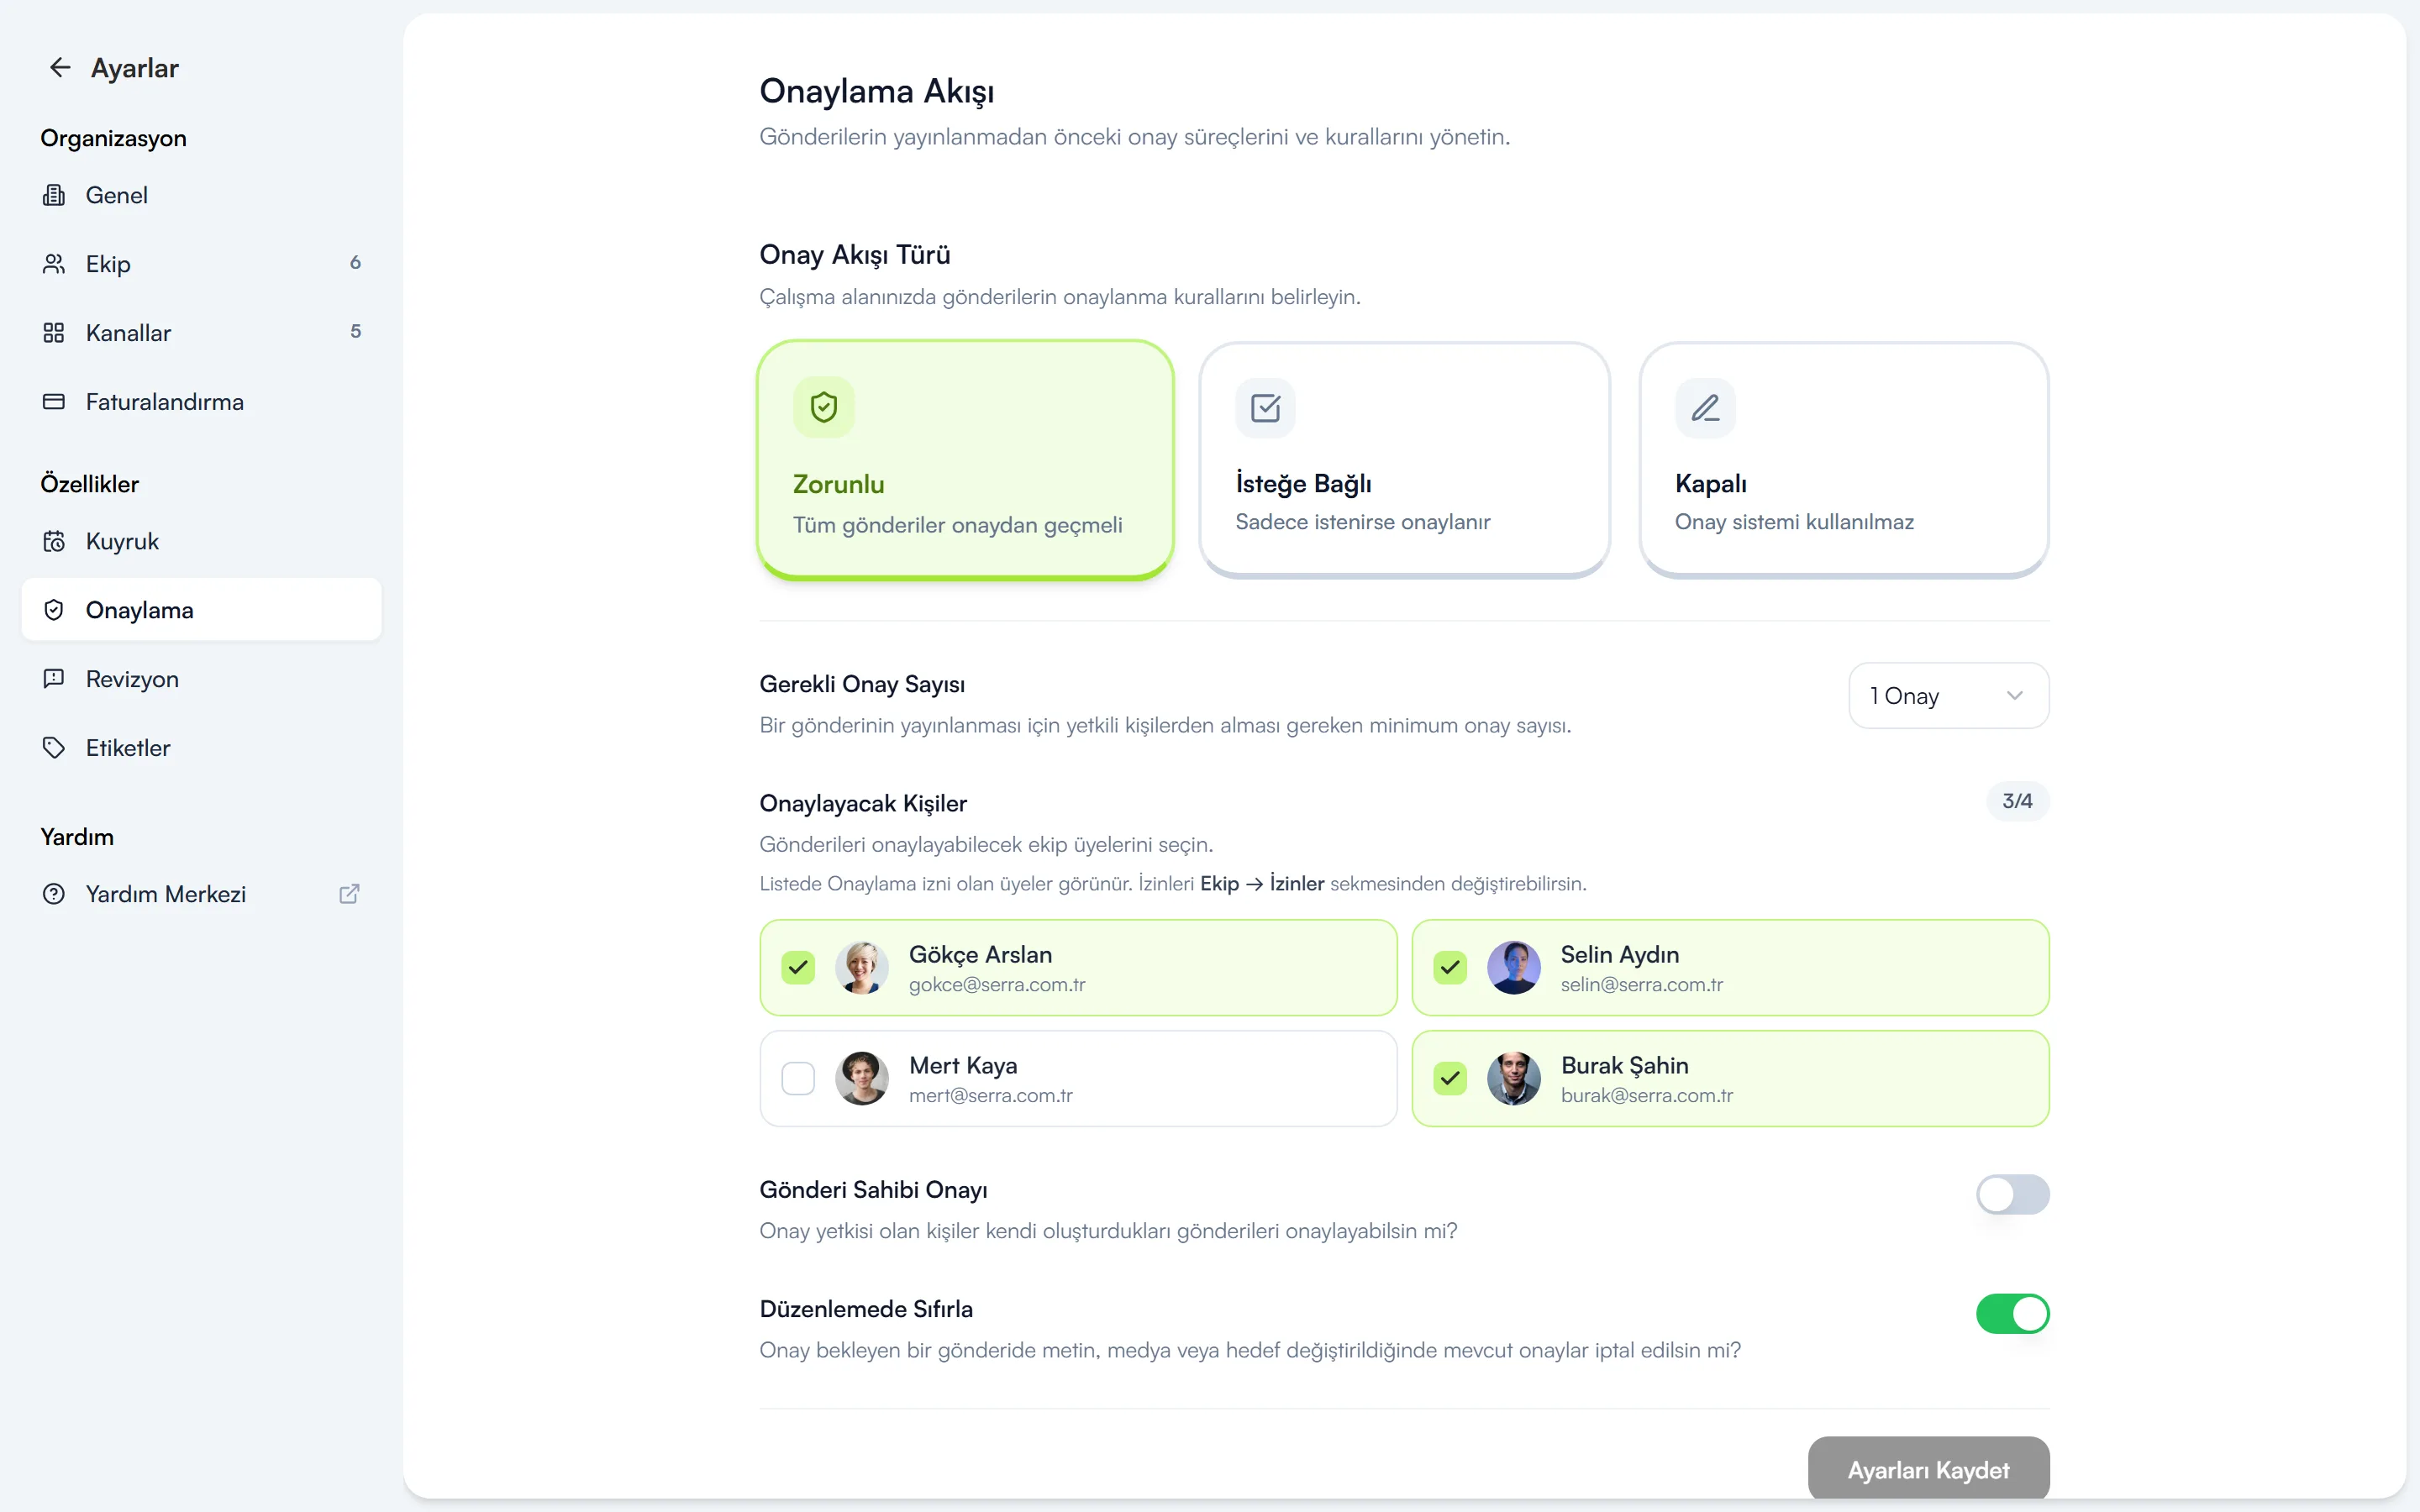This screenshot has height=1512, width=2420.
Task: Uncheck Gökçe Arslan's approver checkbox
Action: click(798, 967)
